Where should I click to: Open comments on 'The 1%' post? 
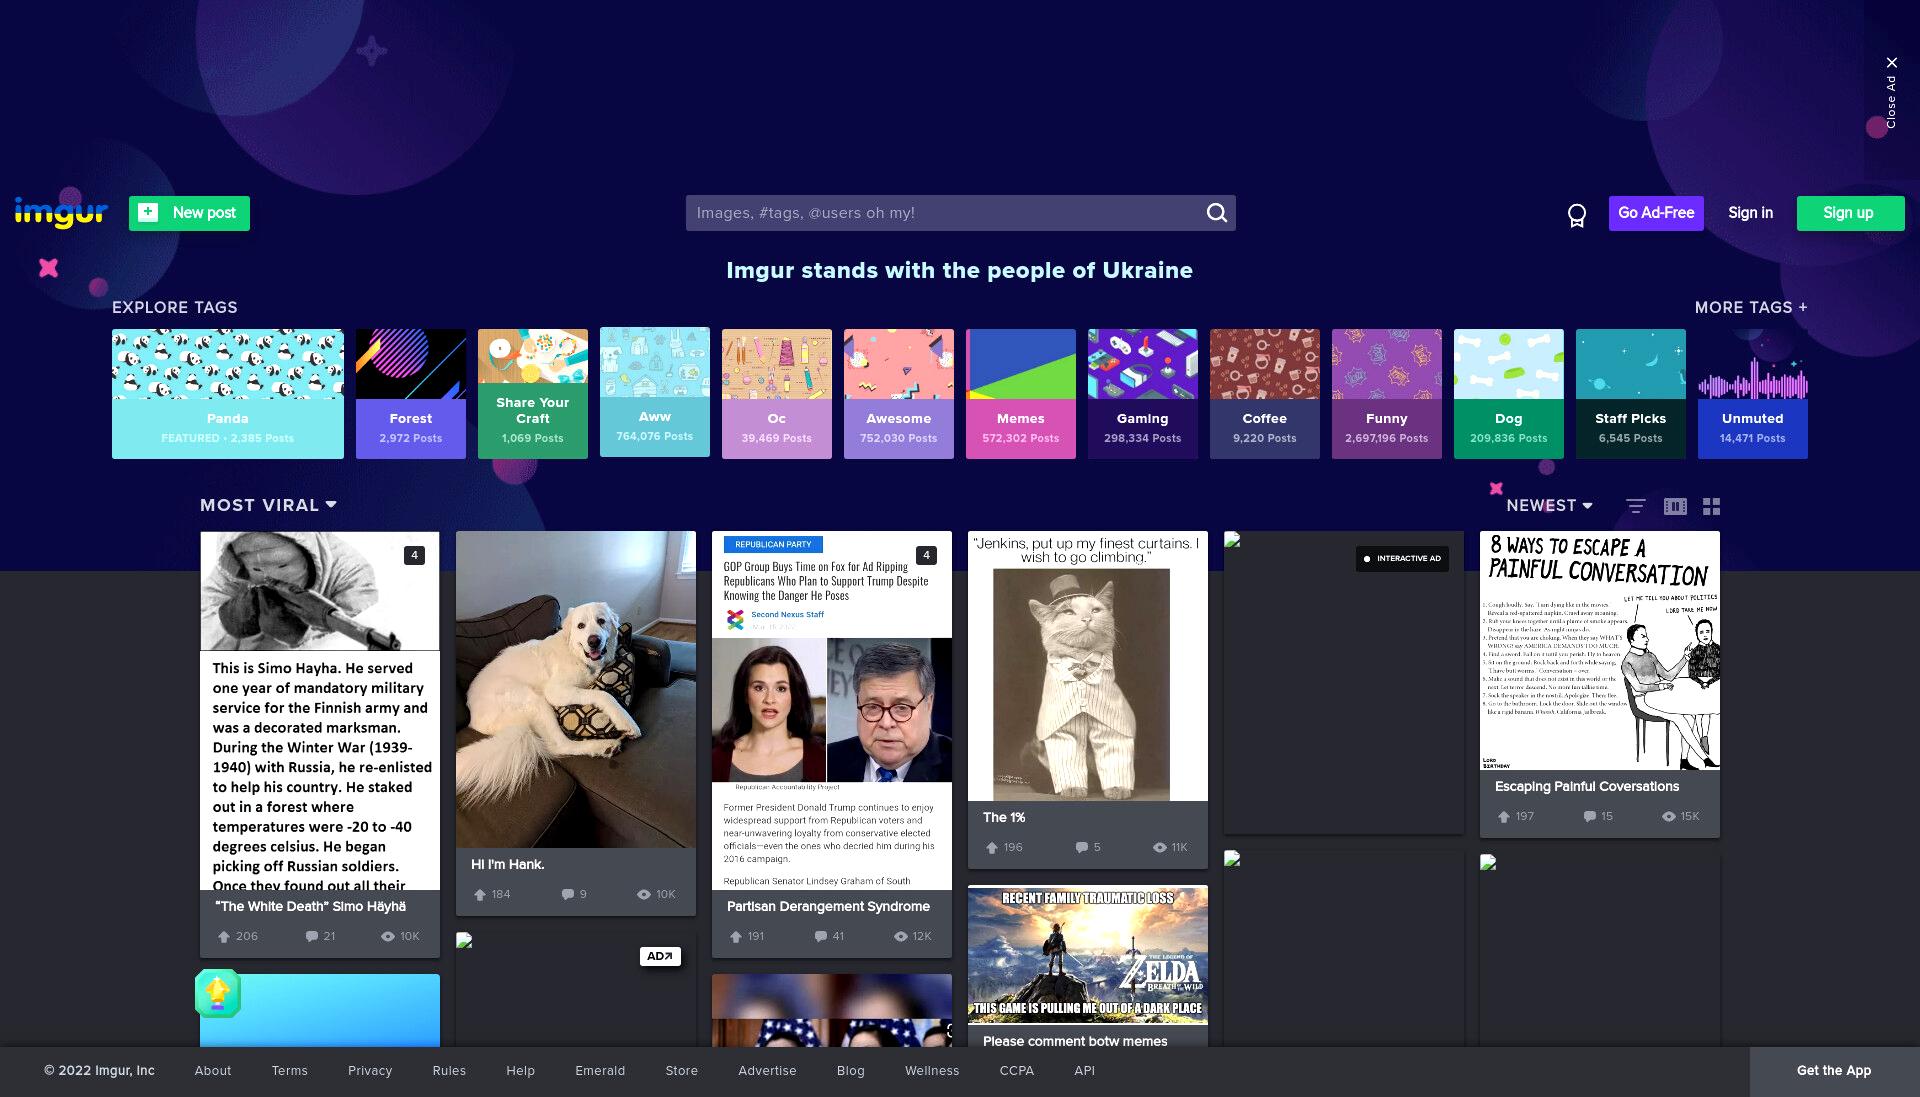[x=1081, y=847]
